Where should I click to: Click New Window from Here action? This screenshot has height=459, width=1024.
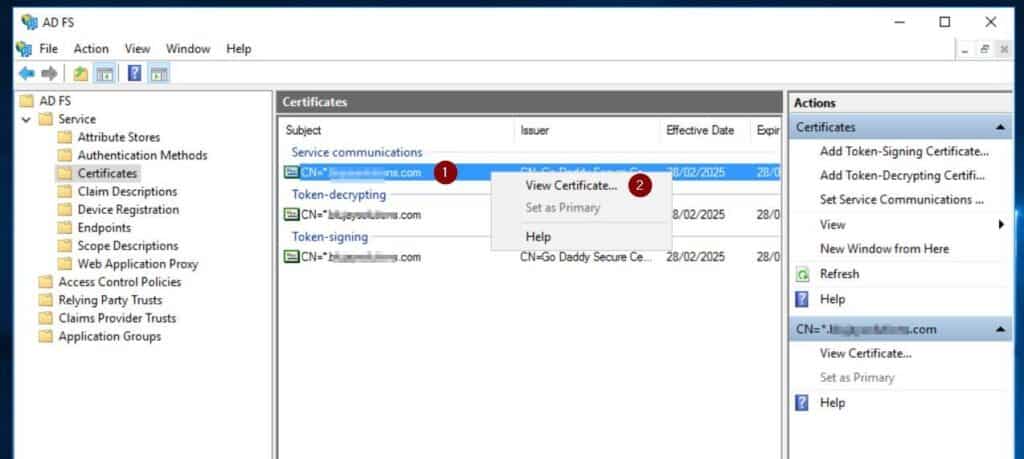(884, 249)
